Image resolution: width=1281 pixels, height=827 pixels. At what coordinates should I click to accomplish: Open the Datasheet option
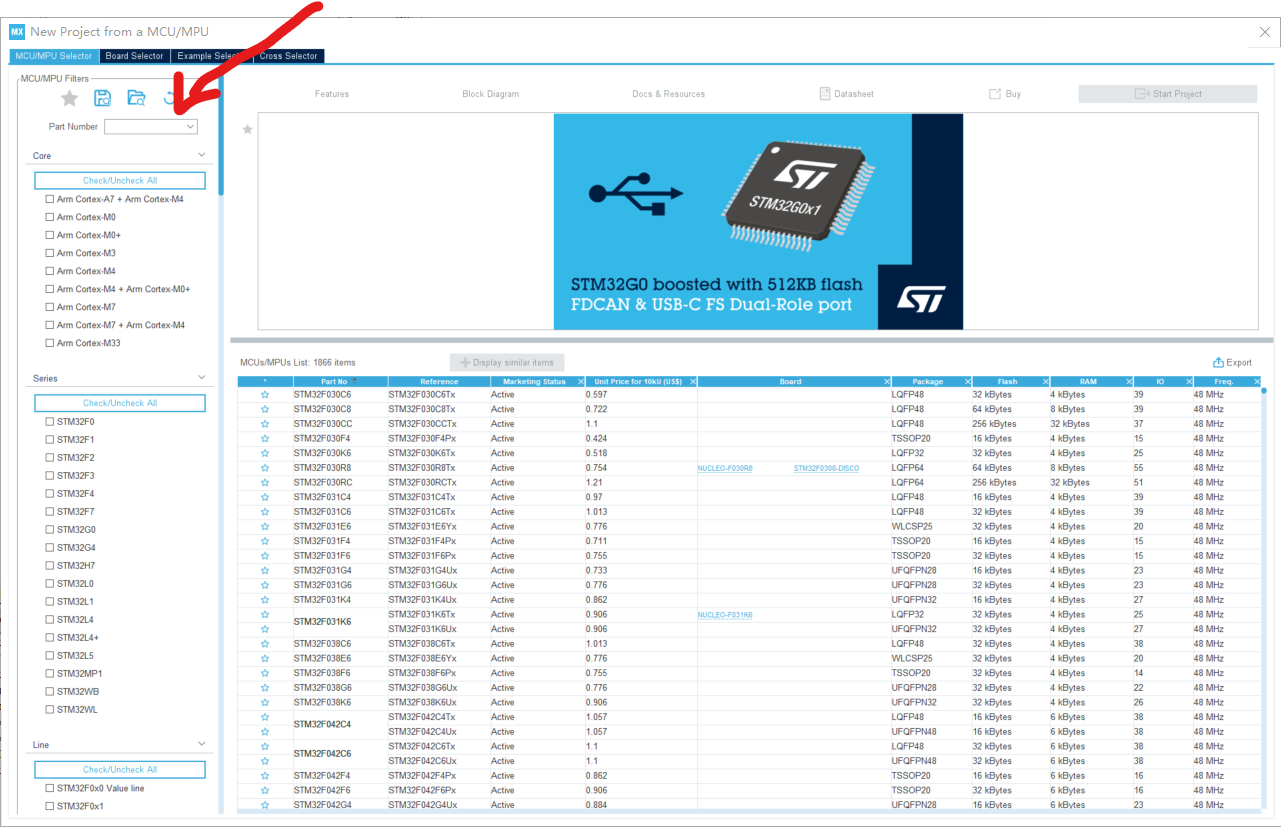click(846, 94)
